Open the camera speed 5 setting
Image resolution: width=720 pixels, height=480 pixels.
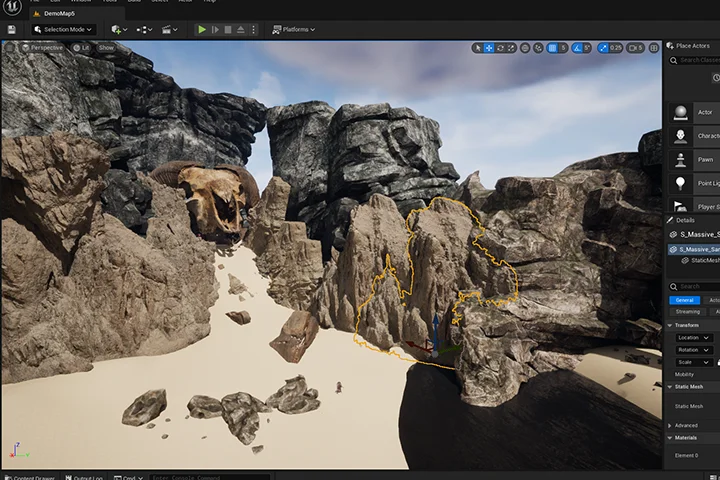[636, 48]
